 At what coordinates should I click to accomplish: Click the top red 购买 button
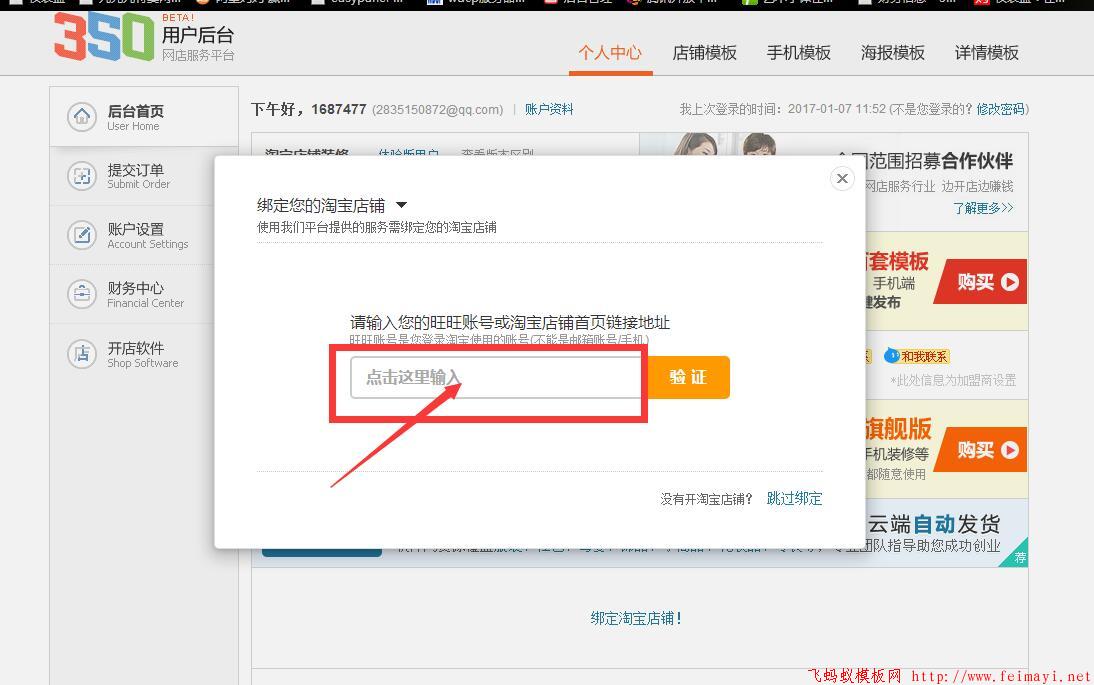pyautogui.click(x=982, y=282)
